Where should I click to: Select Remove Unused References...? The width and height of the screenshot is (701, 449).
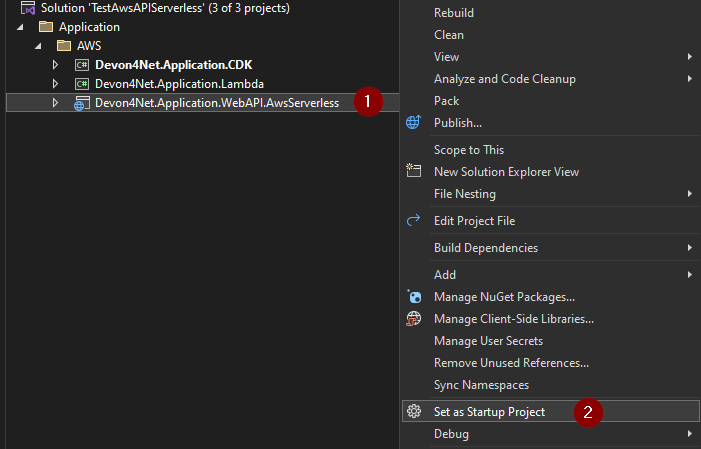511,363
